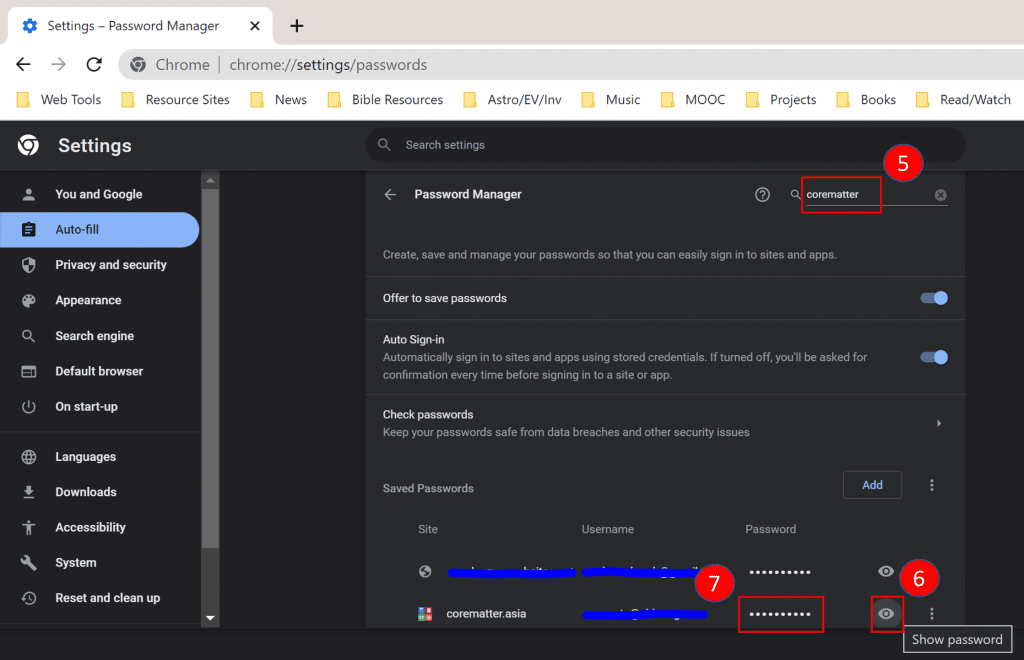Screen dimensions: 1024x660
Task: Disable the Auto Sign-in switch
Action: 933,357
